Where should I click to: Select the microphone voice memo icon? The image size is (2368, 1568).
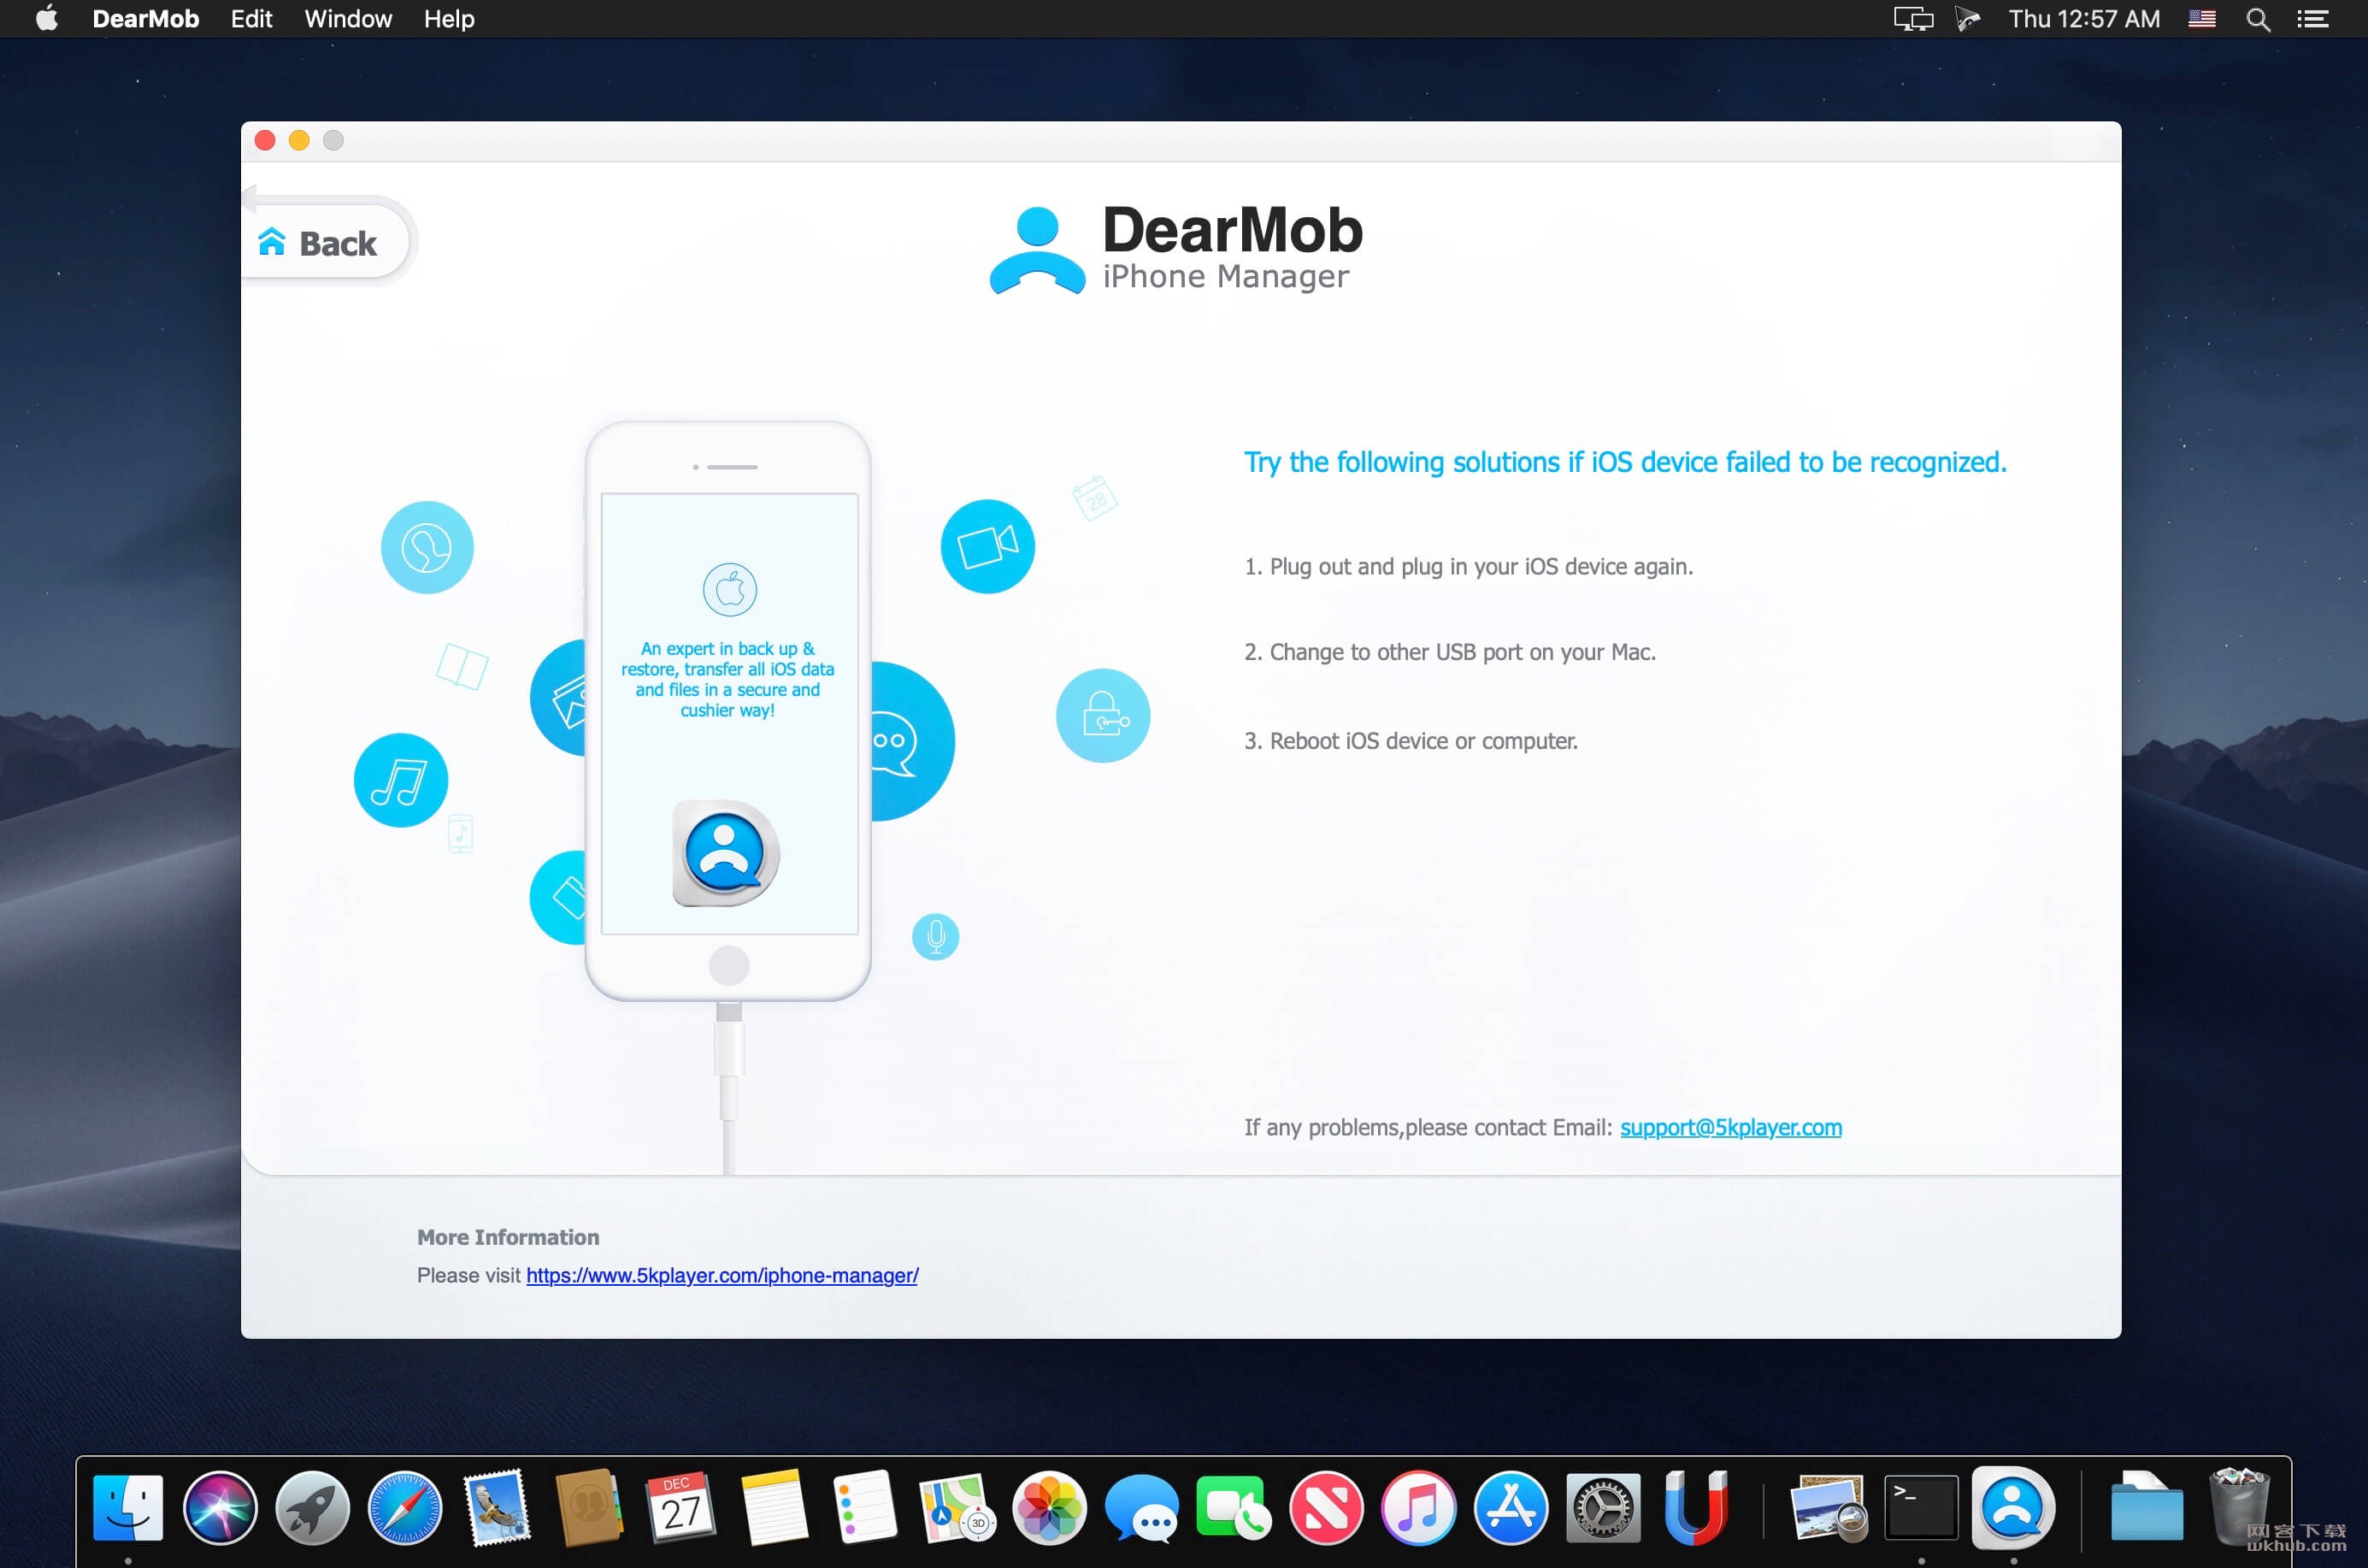(x=935, y=936)
